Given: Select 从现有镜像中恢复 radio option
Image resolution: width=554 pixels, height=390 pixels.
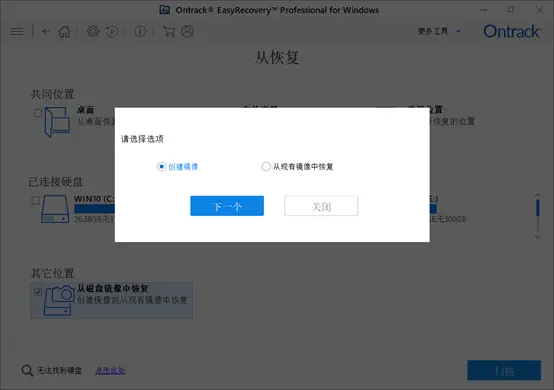Looking at the screenshot, I should click(x=266, y=166).
